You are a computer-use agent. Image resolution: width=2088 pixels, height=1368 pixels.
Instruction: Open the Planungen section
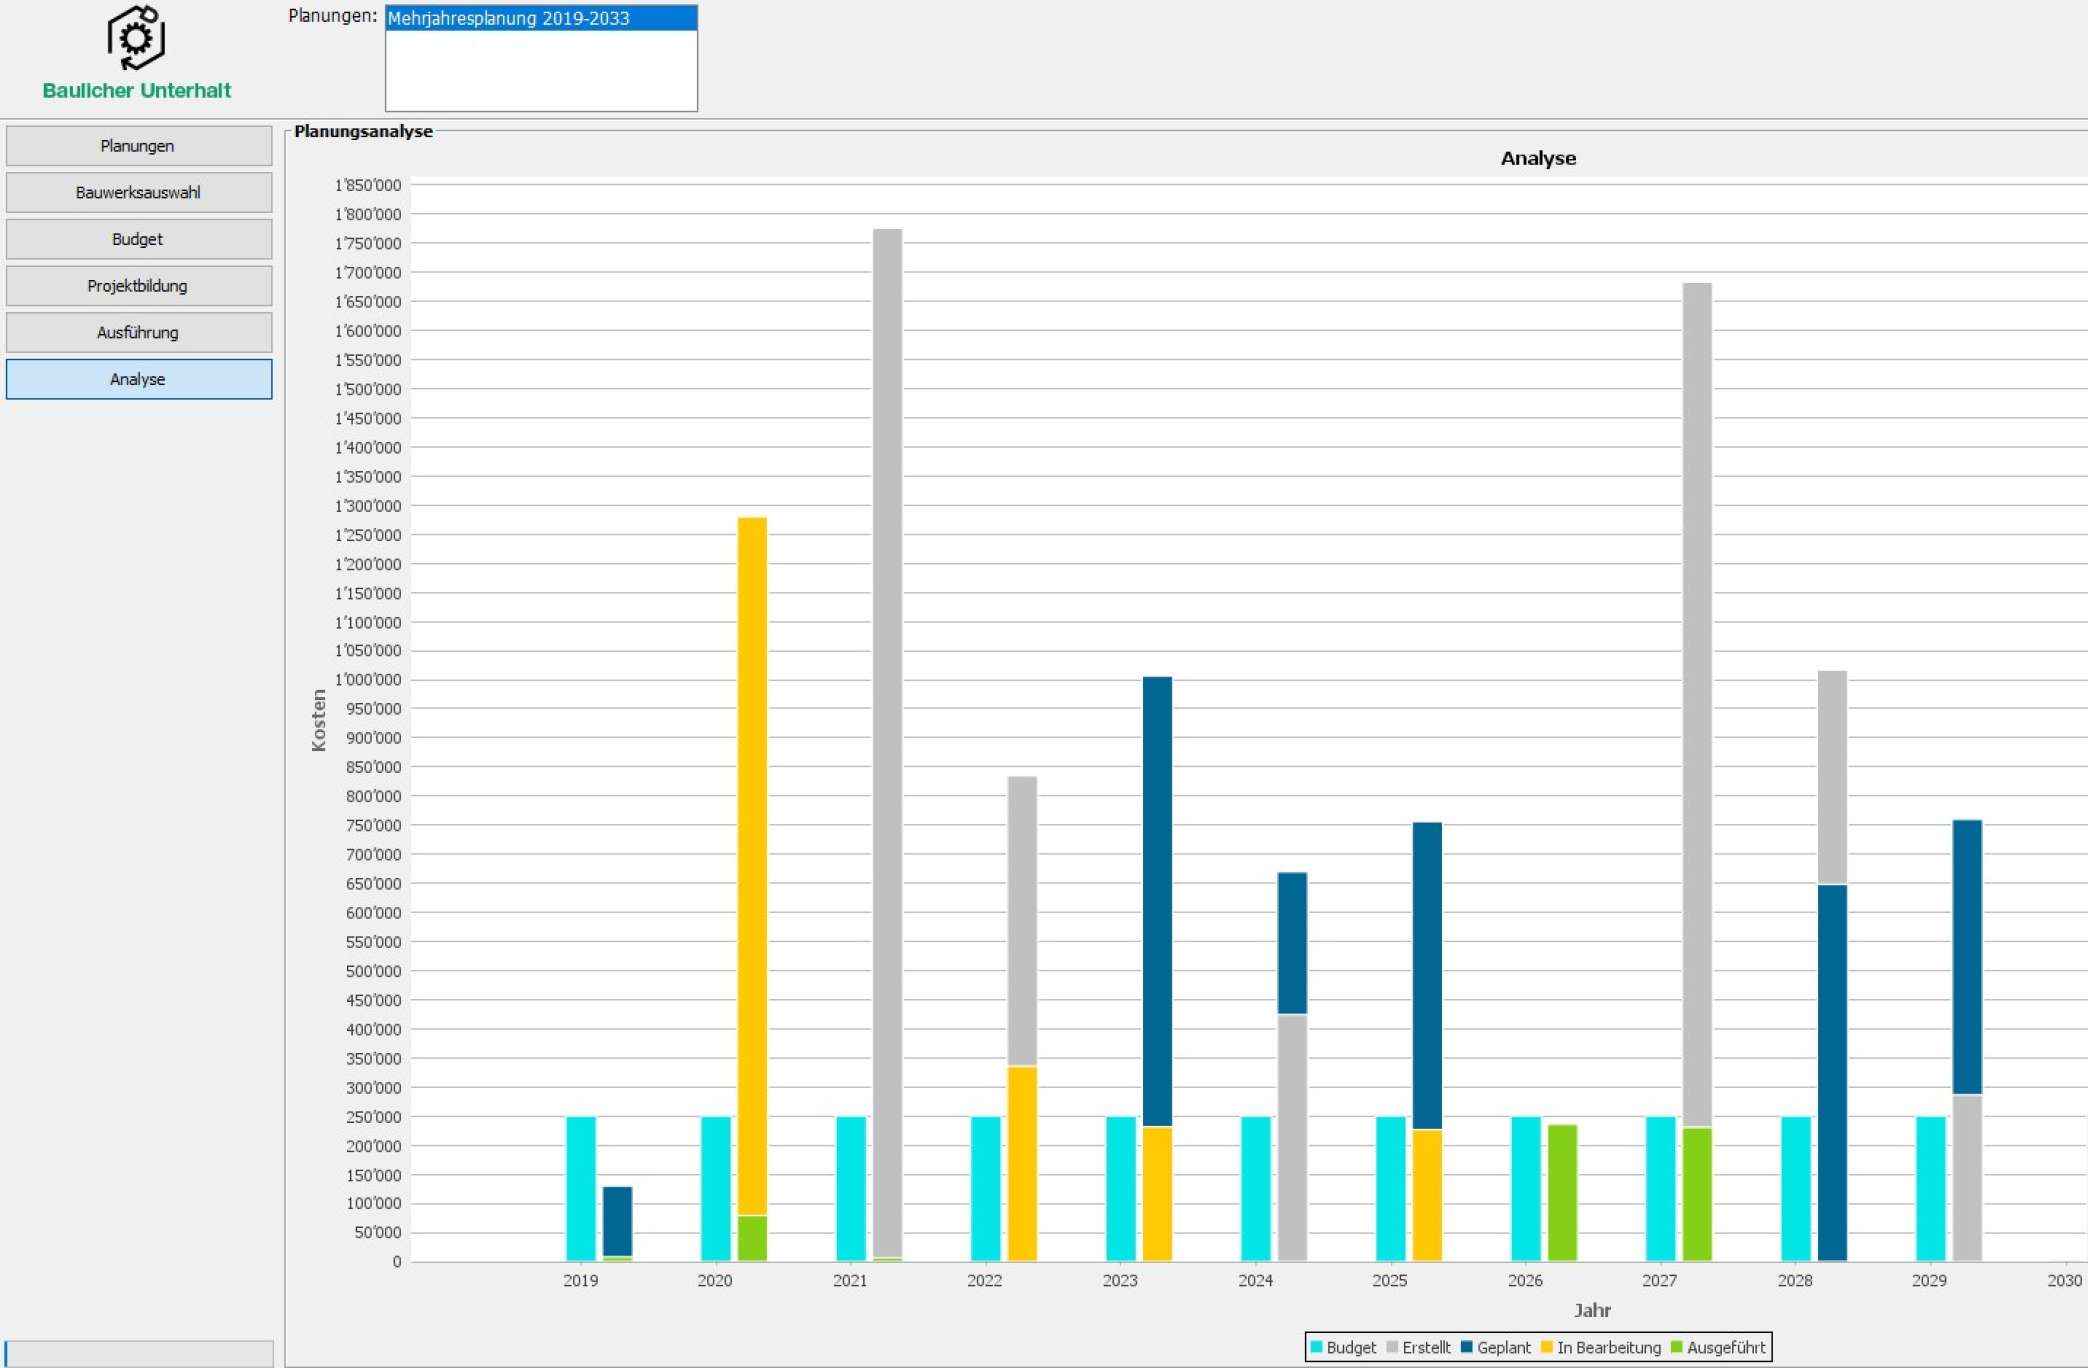click(x=139, y=146)
